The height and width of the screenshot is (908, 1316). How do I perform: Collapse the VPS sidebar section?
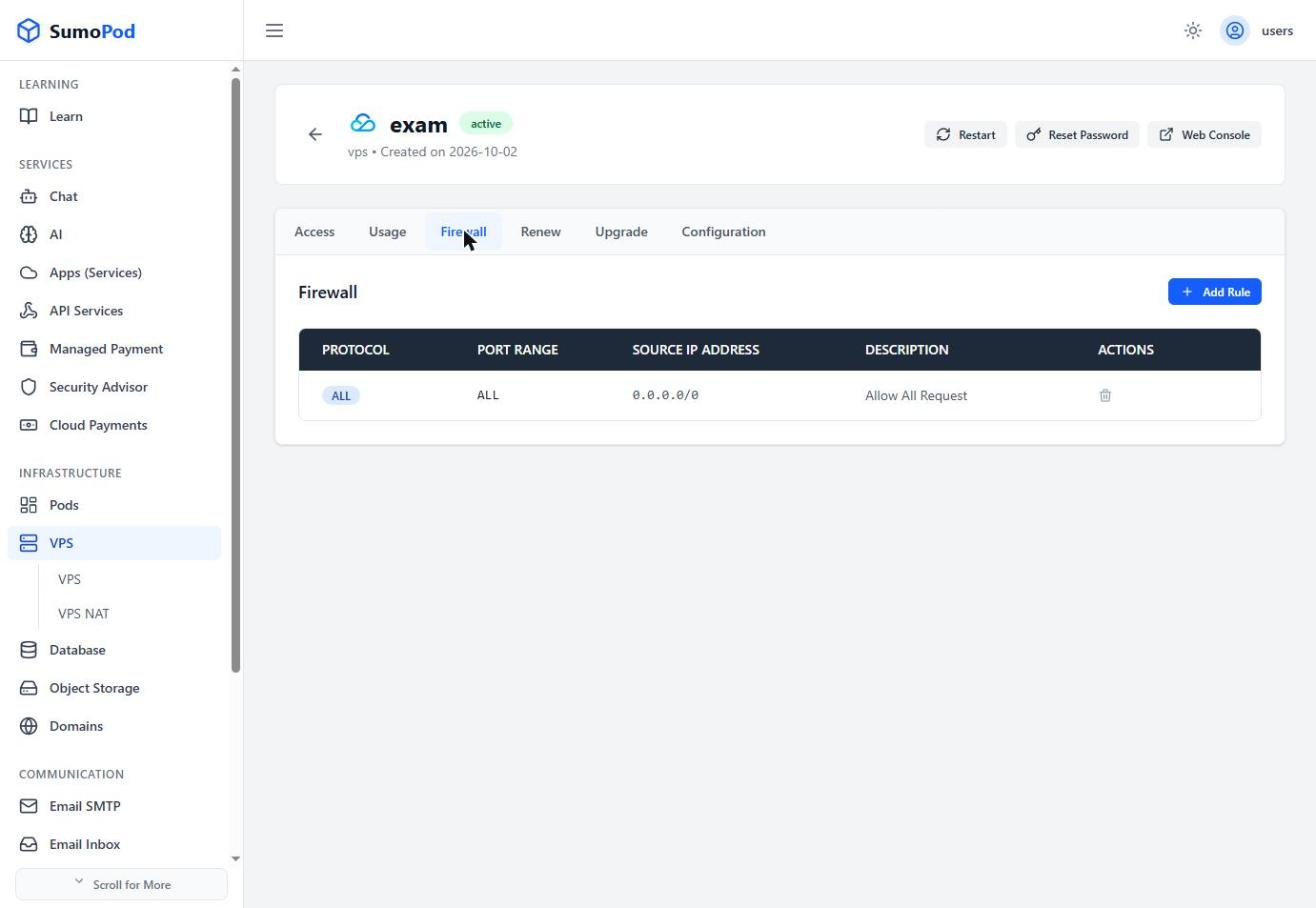pyautogui.click(x=114, y=543)
